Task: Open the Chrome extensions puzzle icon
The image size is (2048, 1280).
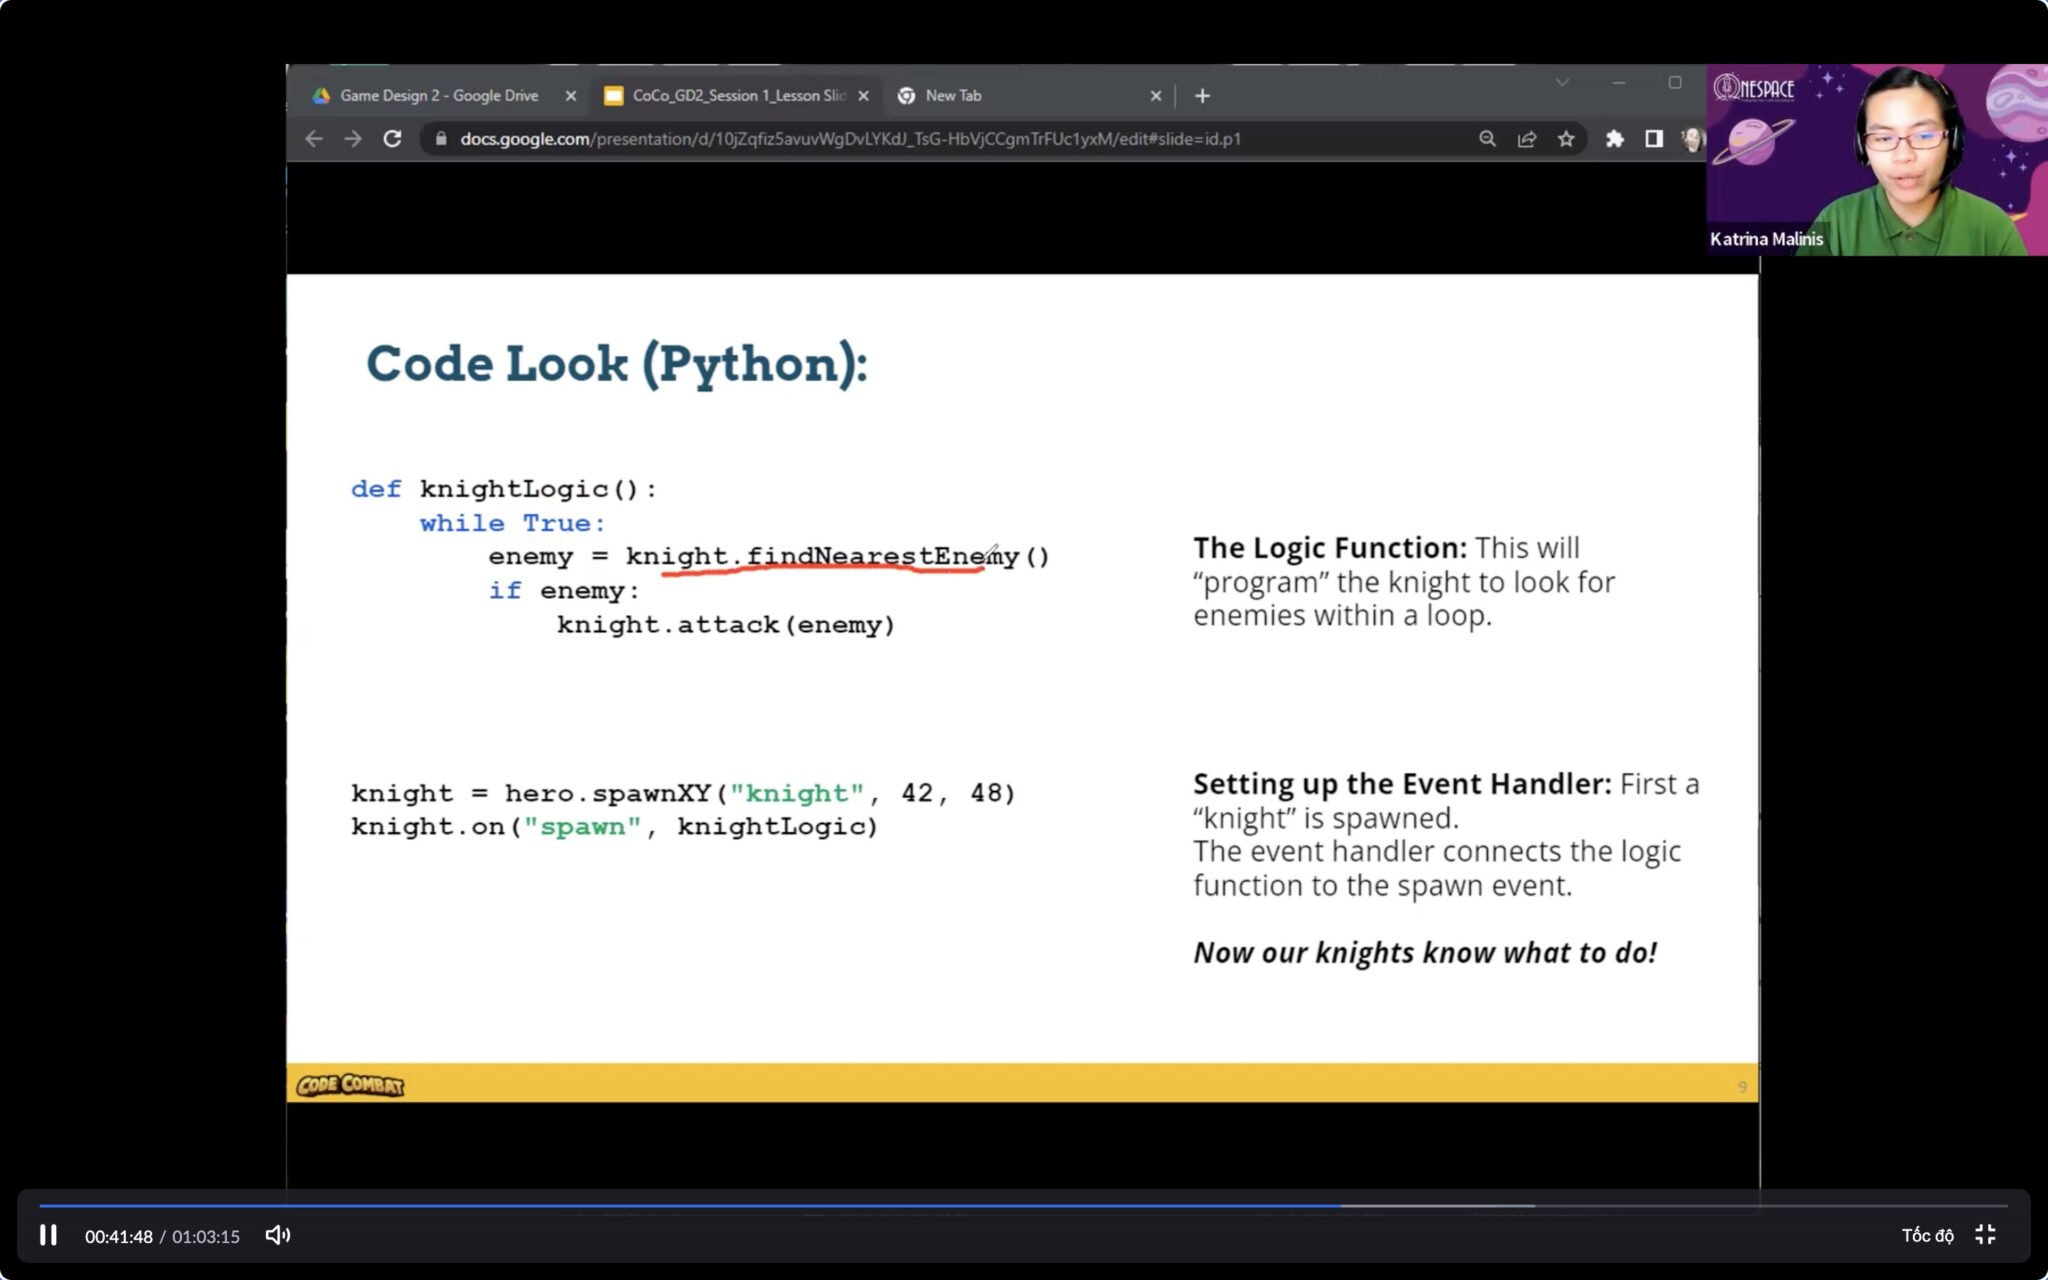Action: [x=1615, y=139]
